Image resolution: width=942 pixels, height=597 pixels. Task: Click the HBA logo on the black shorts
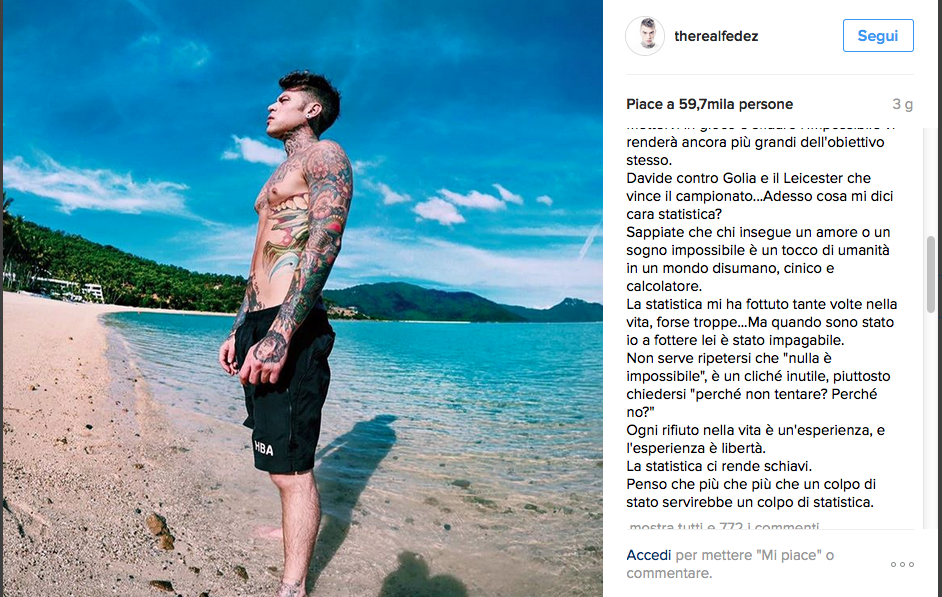click(x=264, y=447)
